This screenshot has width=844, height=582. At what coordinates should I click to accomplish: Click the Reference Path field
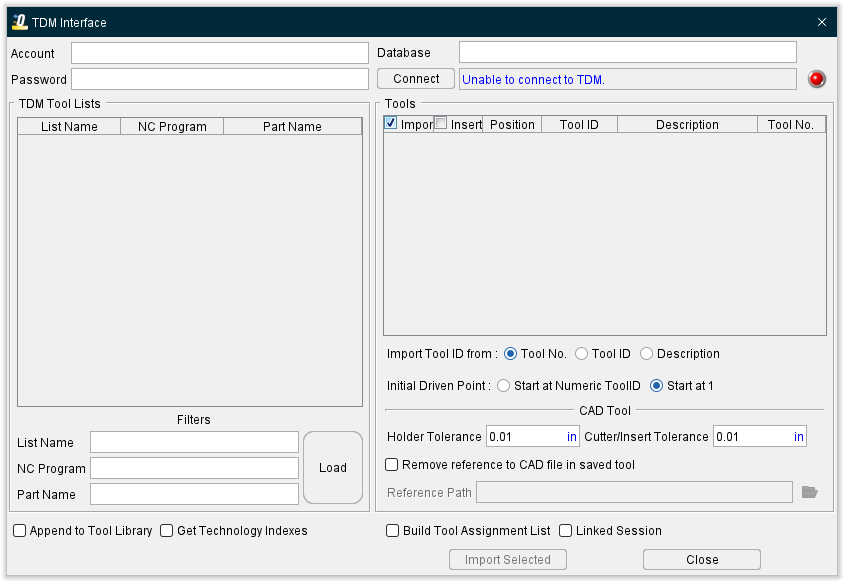point(634,492)
